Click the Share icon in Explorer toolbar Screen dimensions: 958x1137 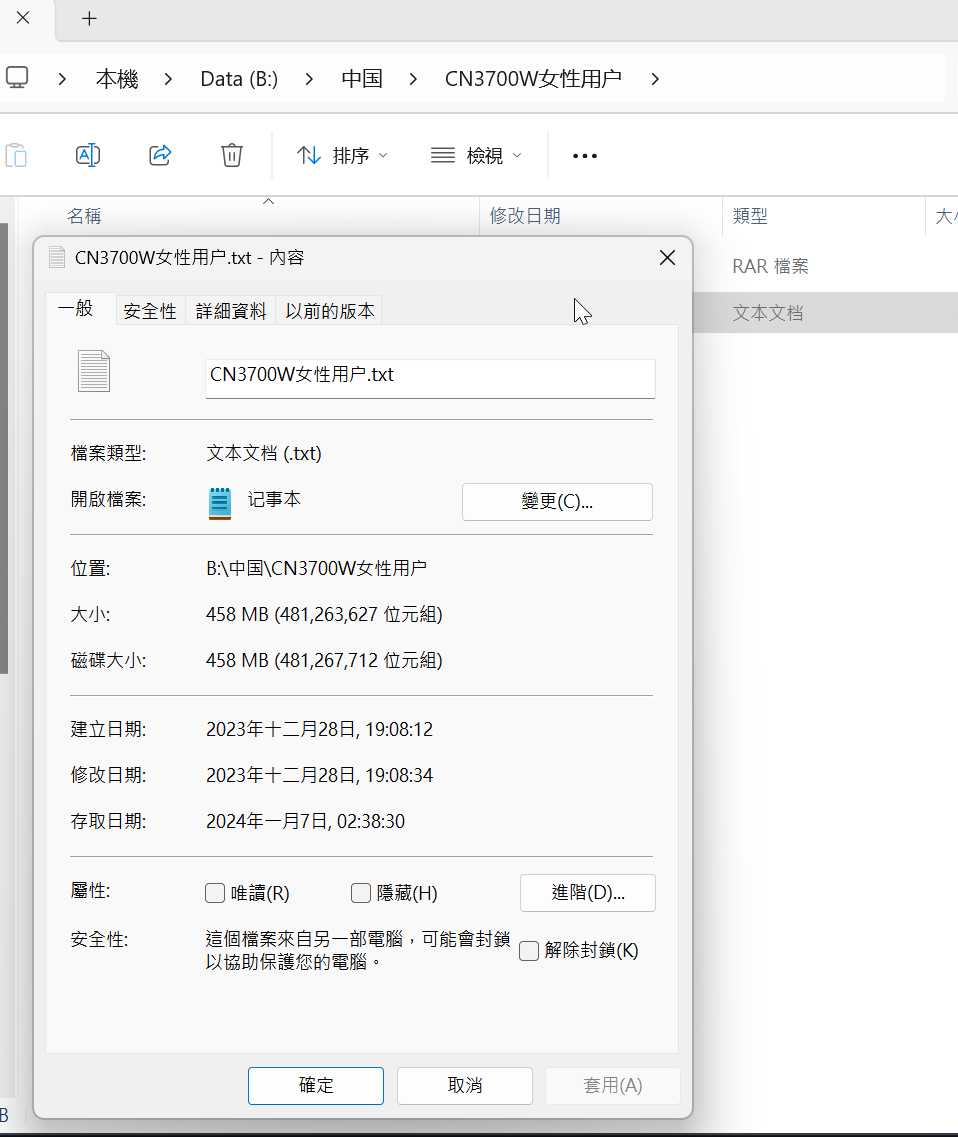tap(160, 155)
